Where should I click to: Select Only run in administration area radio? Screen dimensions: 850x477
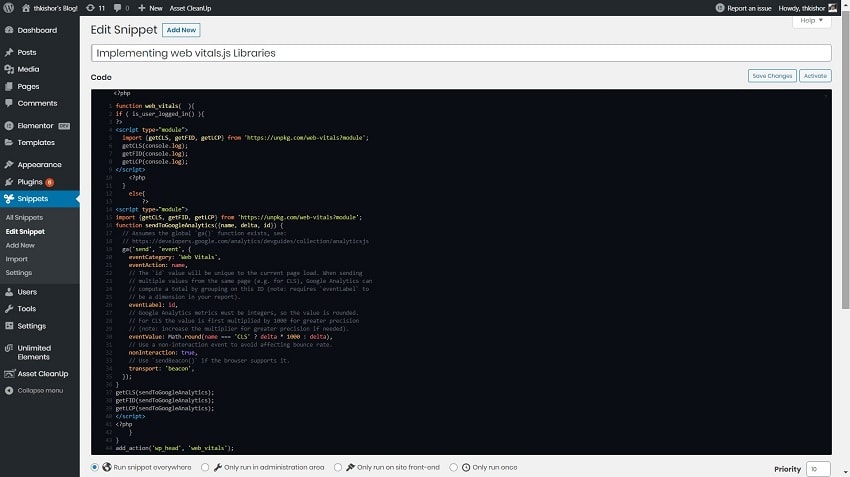click(205, 467)
